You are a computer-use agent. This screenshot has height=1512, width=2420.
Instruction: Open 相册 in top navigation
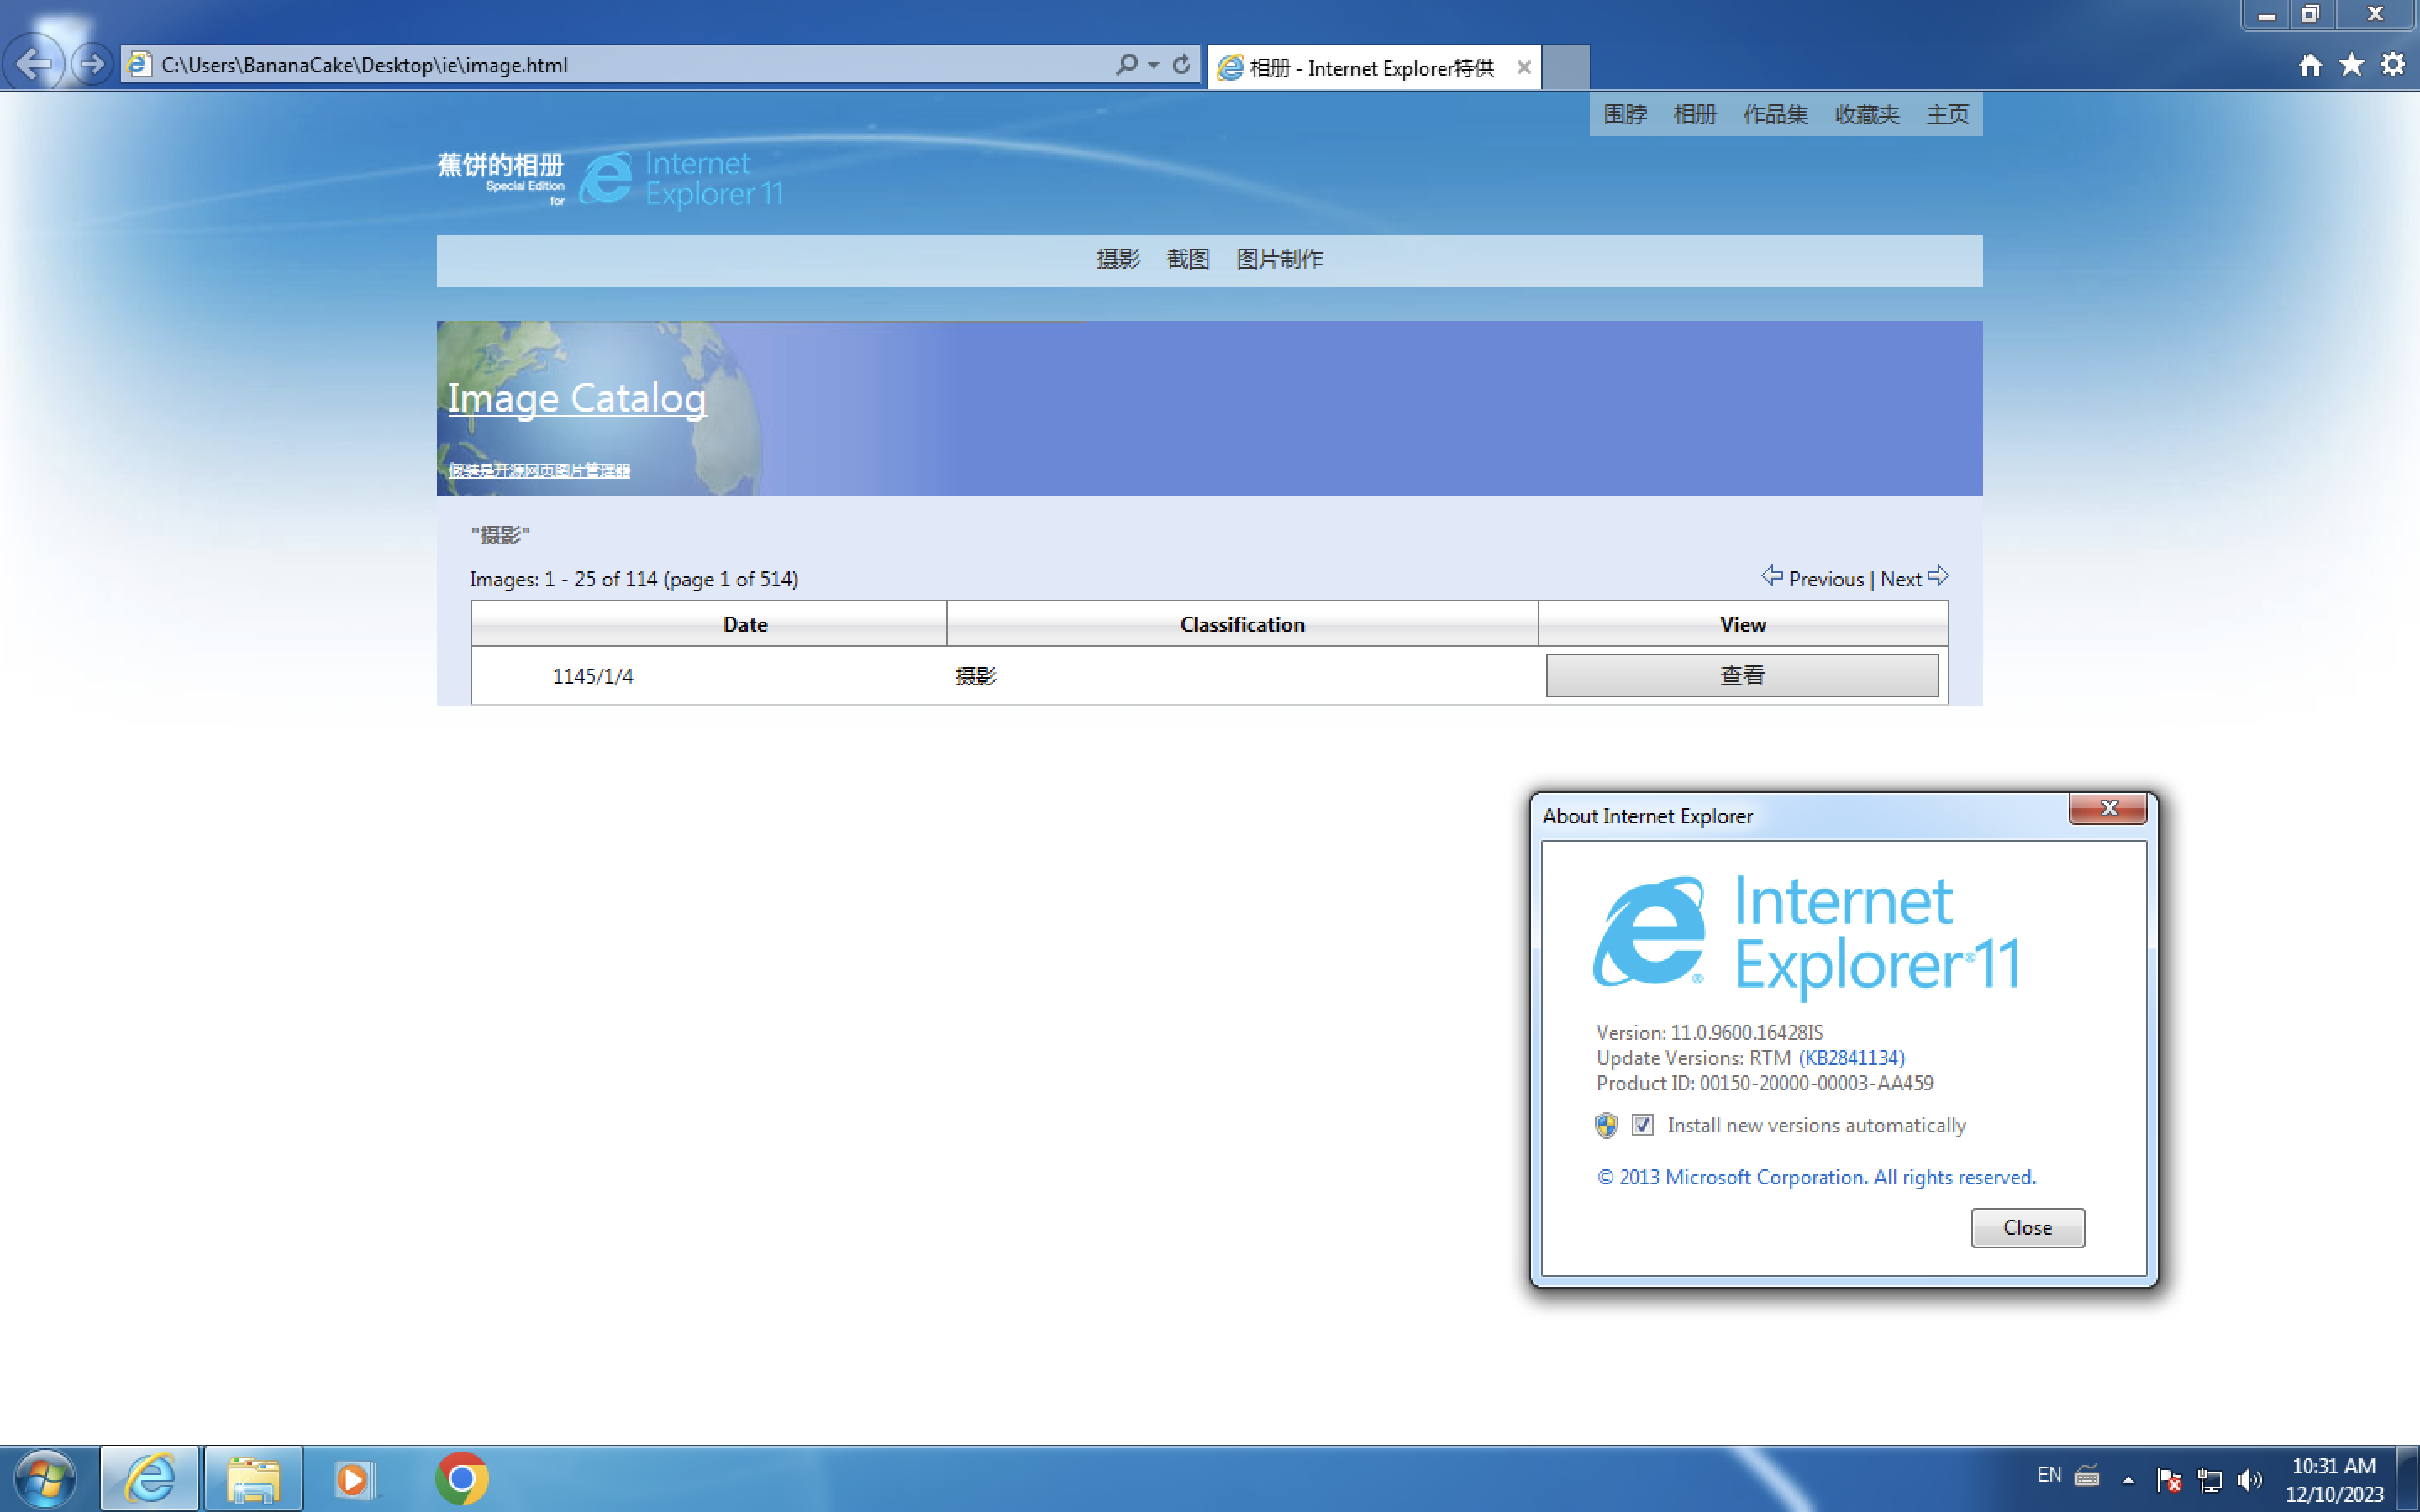click(1695, 114)
